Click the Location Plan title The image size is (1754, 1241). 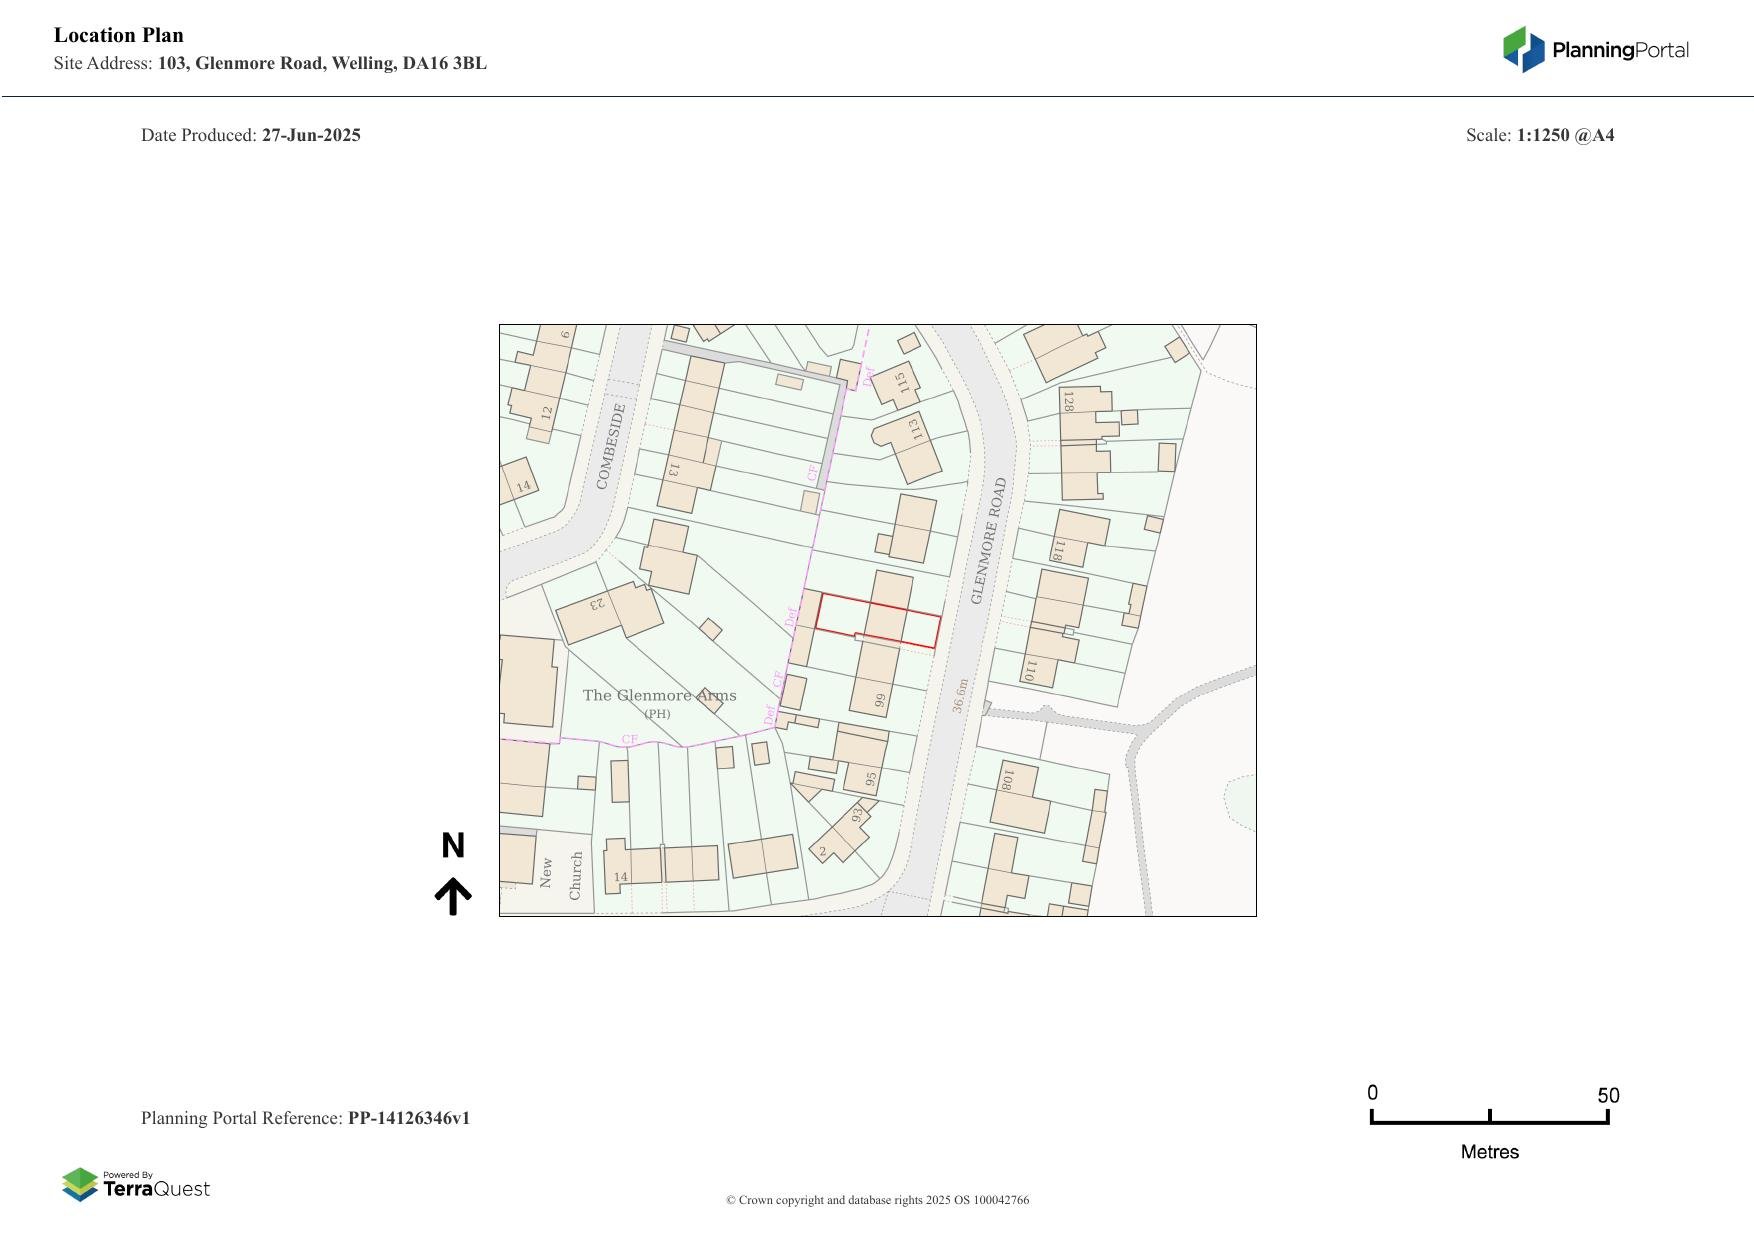tap(119, 35)
